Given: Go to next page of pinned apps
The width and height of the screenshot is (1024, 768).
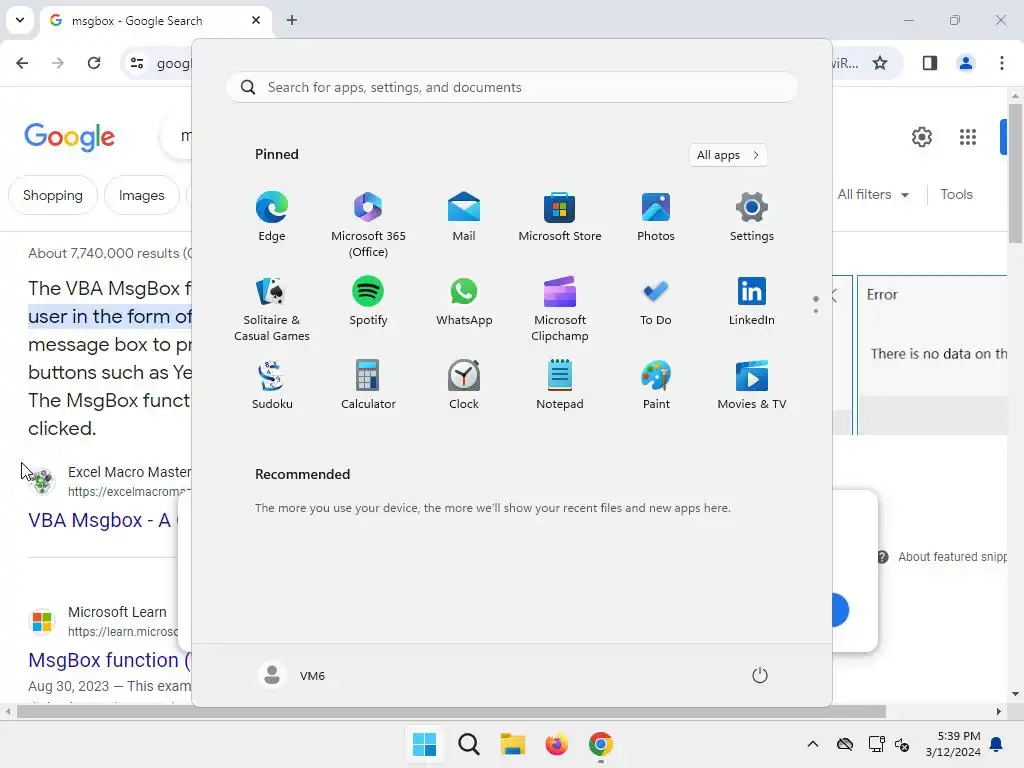Looking at the screenshot, I should click(x=816, y=310).
